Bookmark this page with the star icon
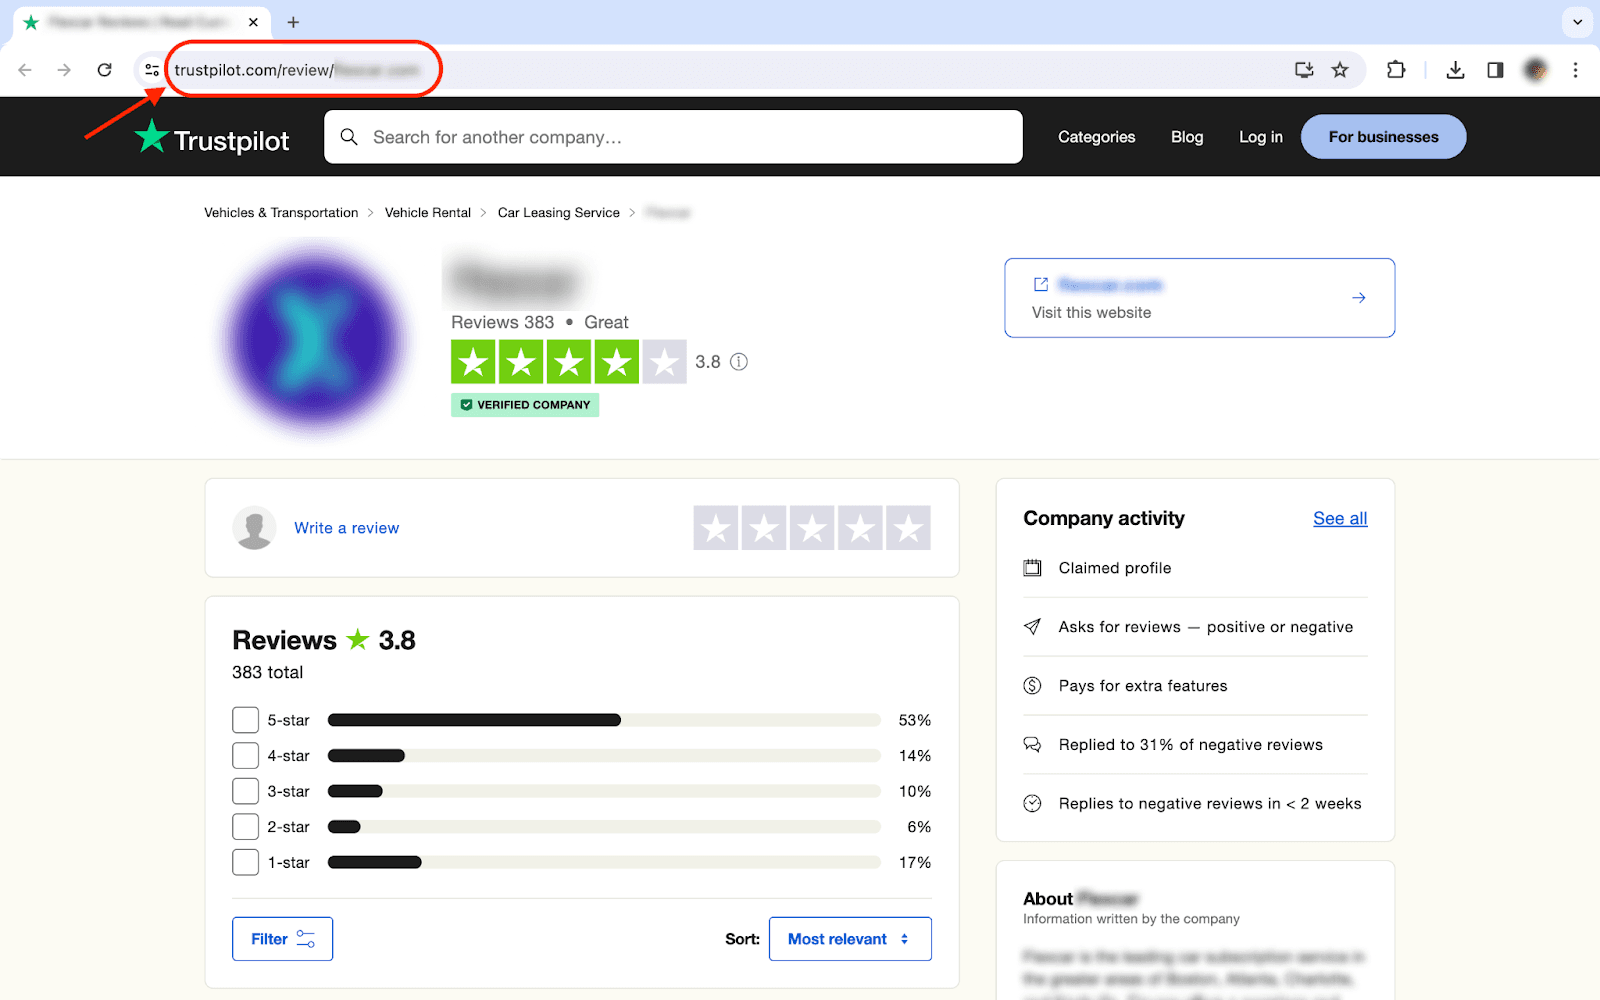Viewport: 1600px width, 1000px height. click(x=1340, y=70)
